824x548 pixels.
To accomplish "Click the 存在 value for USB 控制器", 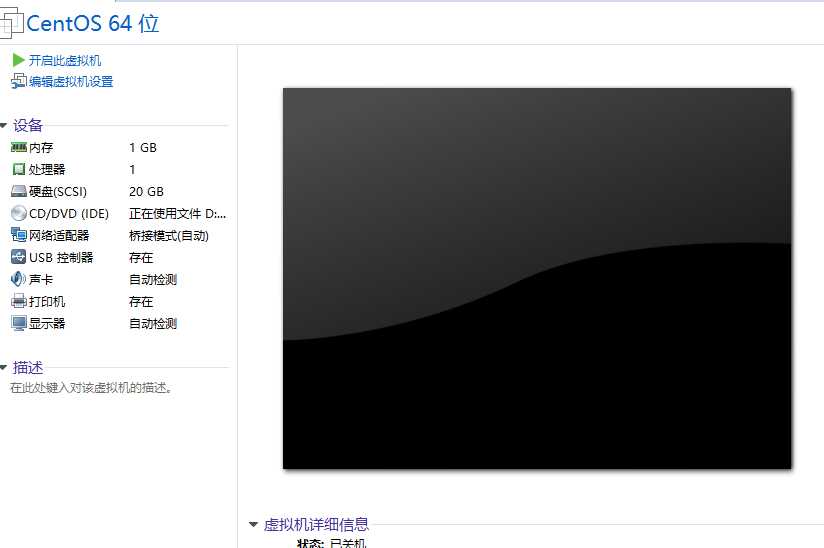I will [141, 257].
